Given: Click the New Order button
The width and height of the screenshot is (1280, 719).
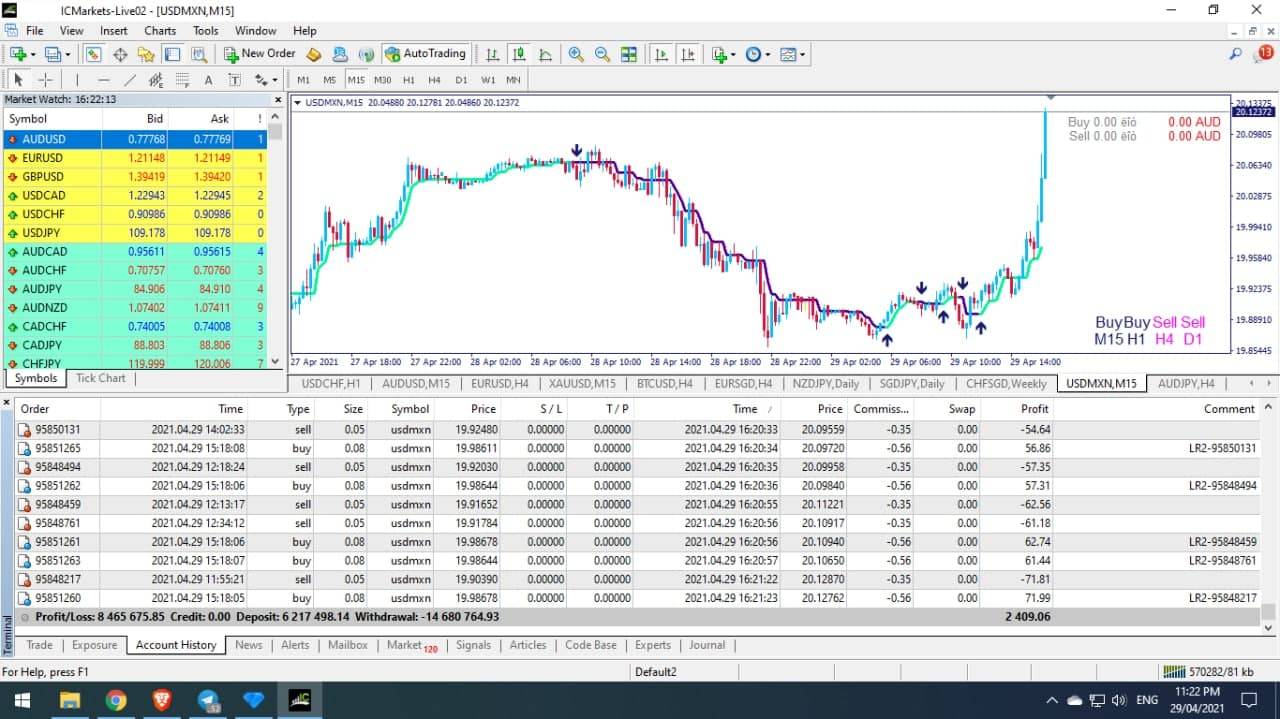Looking at the screenshot, I should (260, 54).
